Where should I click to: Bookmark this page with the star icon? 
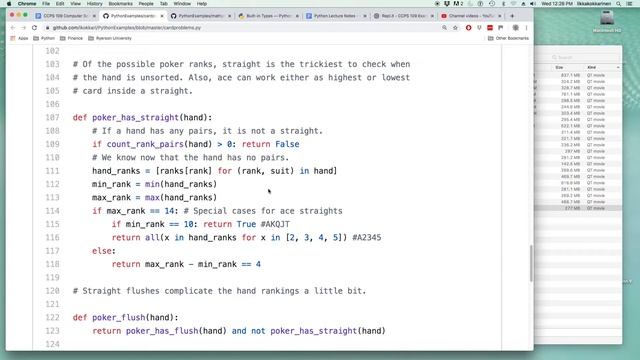[x=455, y=28]
